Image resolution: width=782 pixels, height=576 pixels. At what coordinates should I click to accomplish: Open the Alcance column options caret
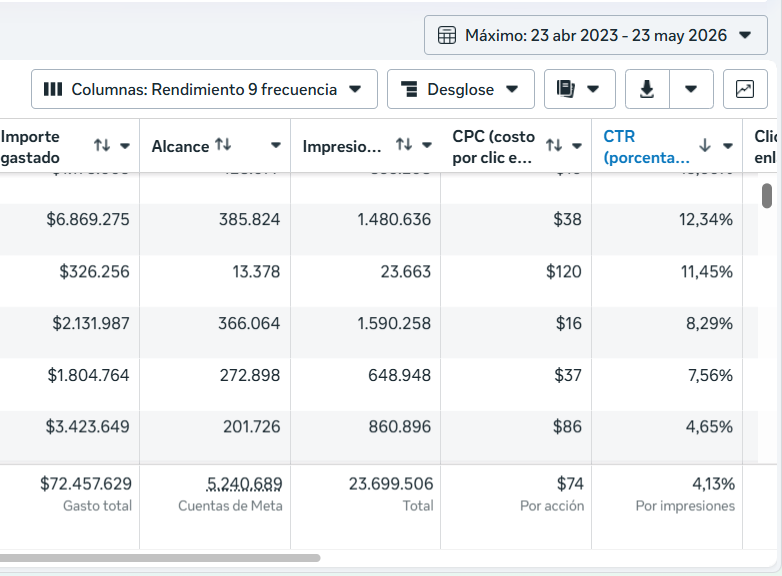click(x=275, y=146)
